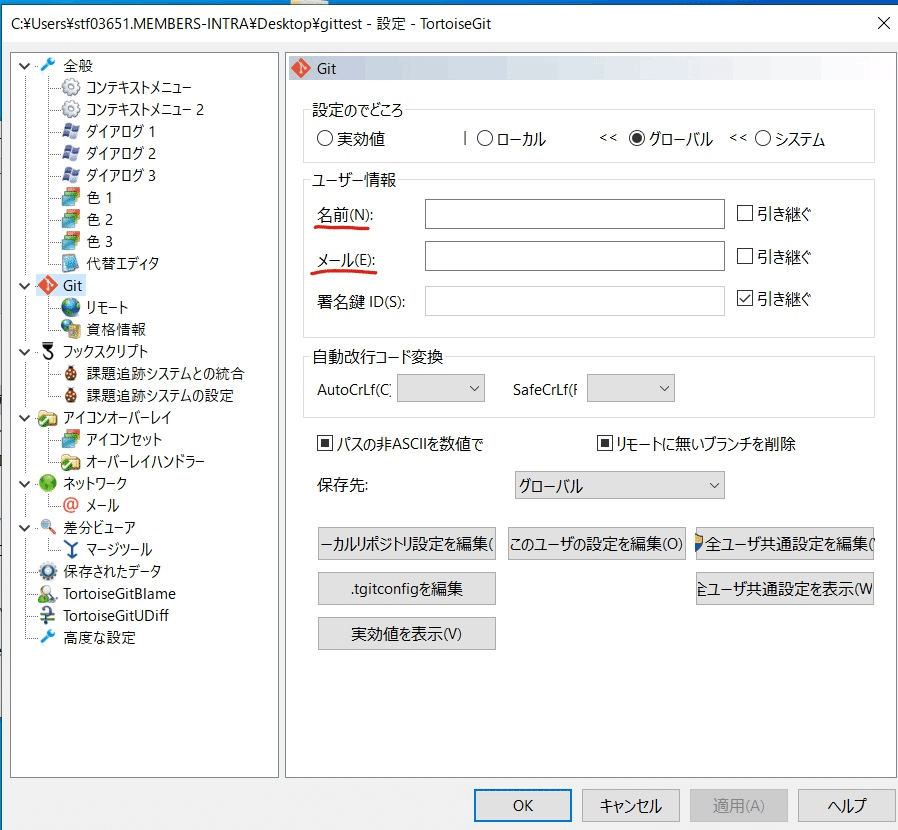Click the OK button
Screen dimensions: 898x830
tap(523, 805)
